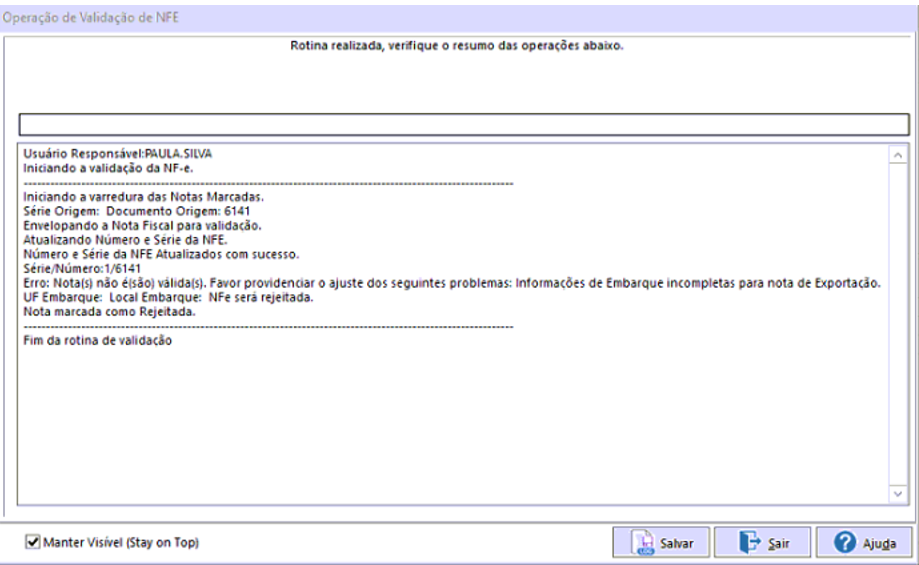Click the log scrollbar up arrow
The width and height of the screenshot is (919, 565).
coord(897,155)
